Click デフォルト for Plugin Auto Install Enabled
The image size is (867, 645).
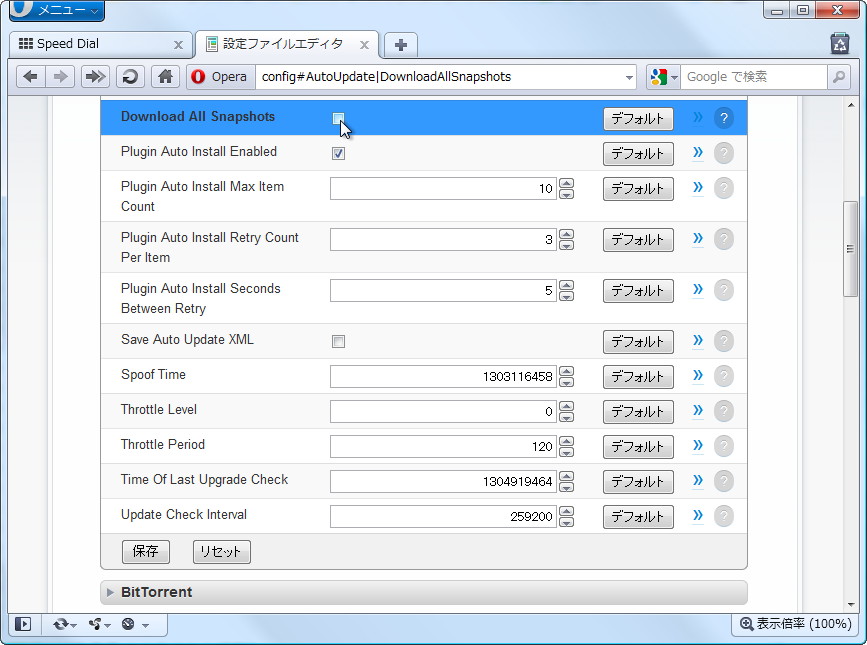coord(638,154)
